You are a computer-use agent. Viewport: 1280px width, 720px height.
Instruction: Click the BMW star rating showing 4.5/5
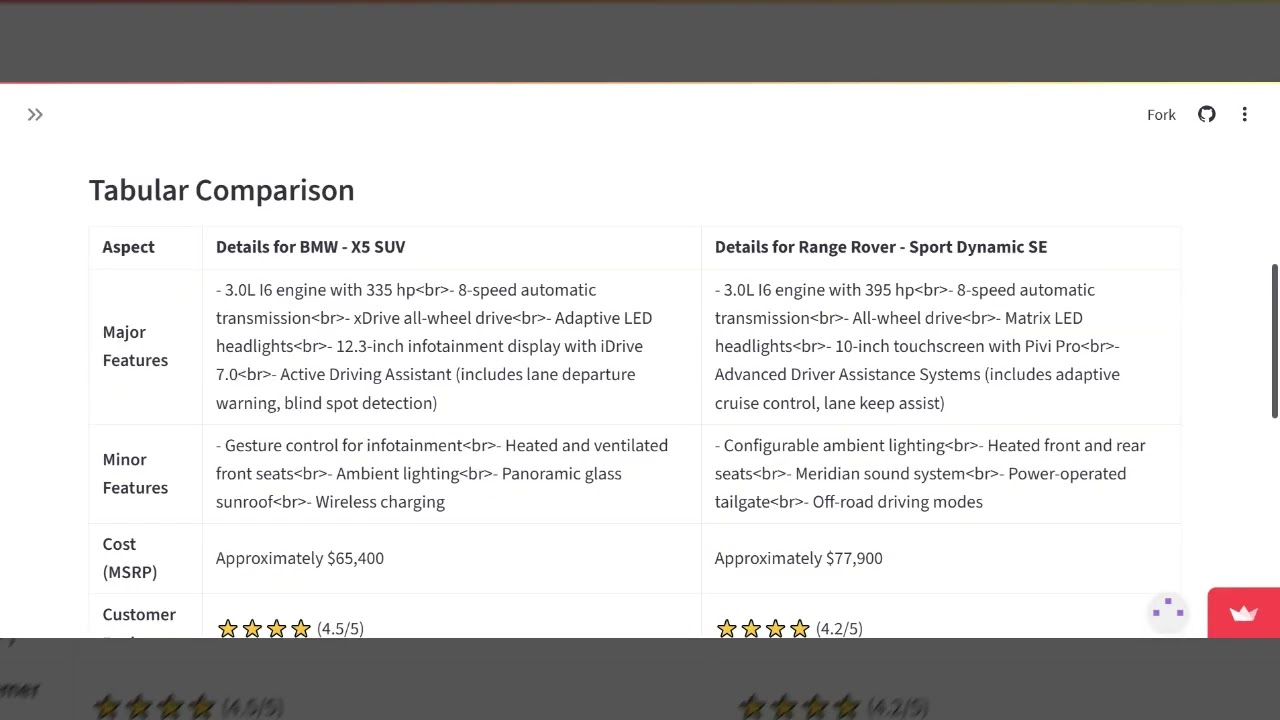coord(290,628)
